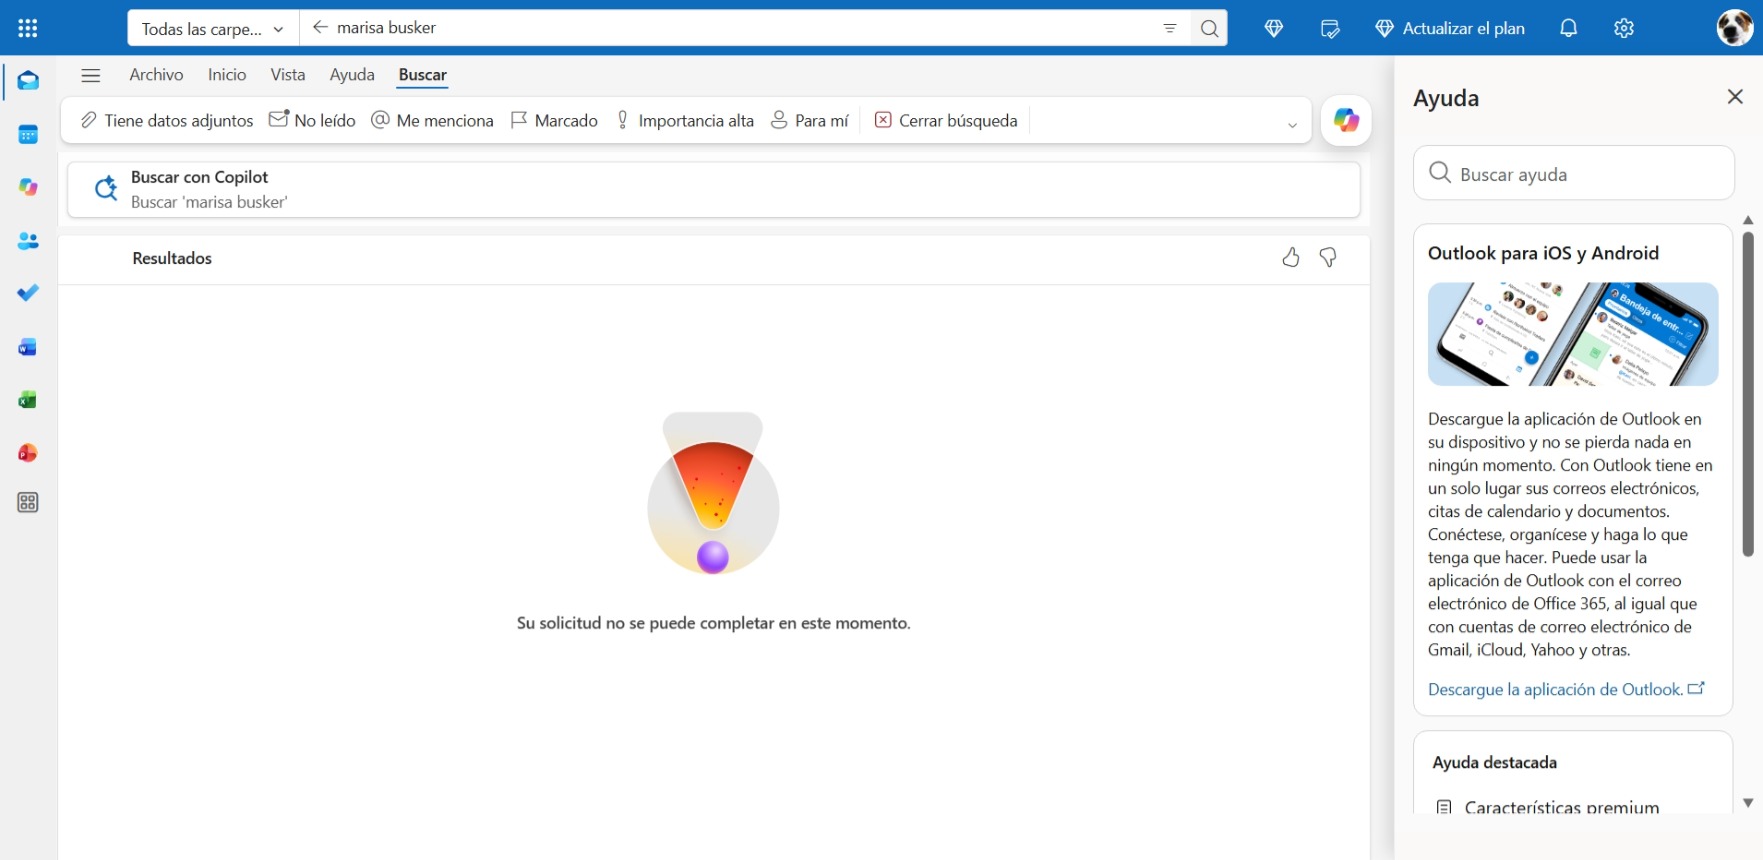
Task: Click the help pane vertical scrollbar
Action: pyautogui.click(x=1748, y=394)
